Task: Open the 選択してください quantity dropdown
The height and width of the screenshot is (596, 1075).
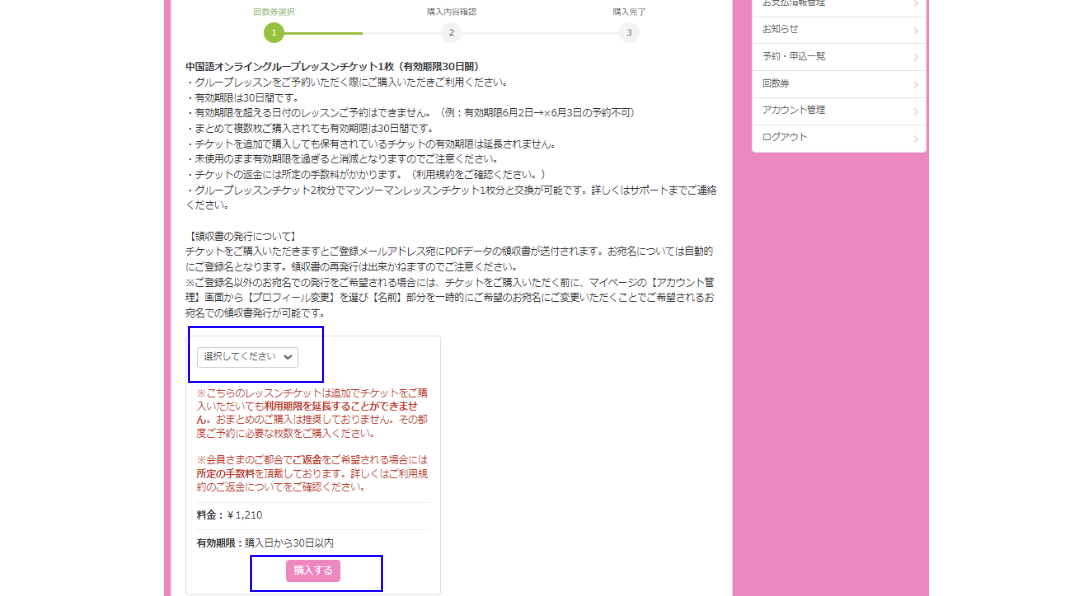Action: (x=247, y=357)
